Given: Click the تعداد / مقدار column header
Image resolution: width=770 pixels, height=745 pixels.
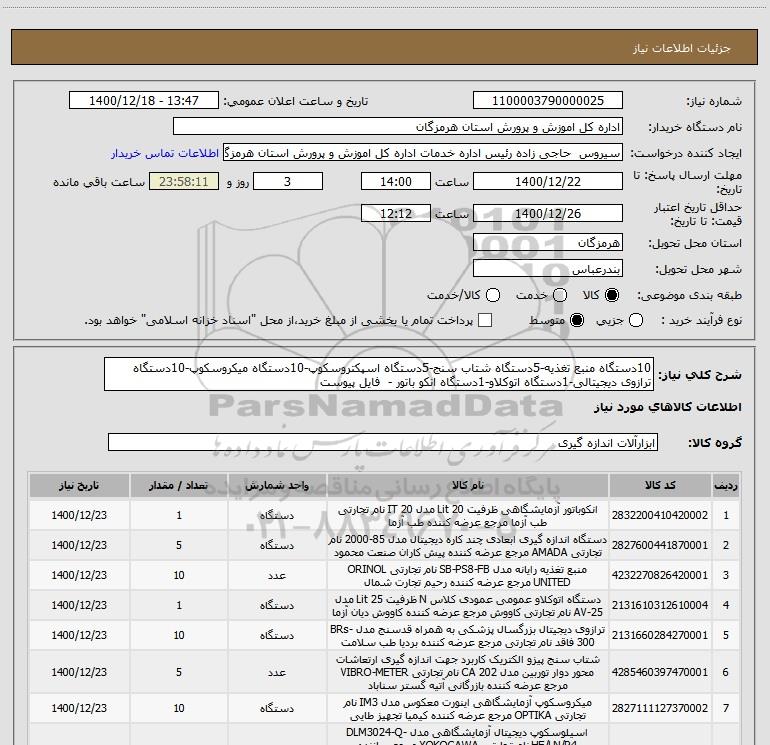Looking at the screenshot, I should point(179,486).
